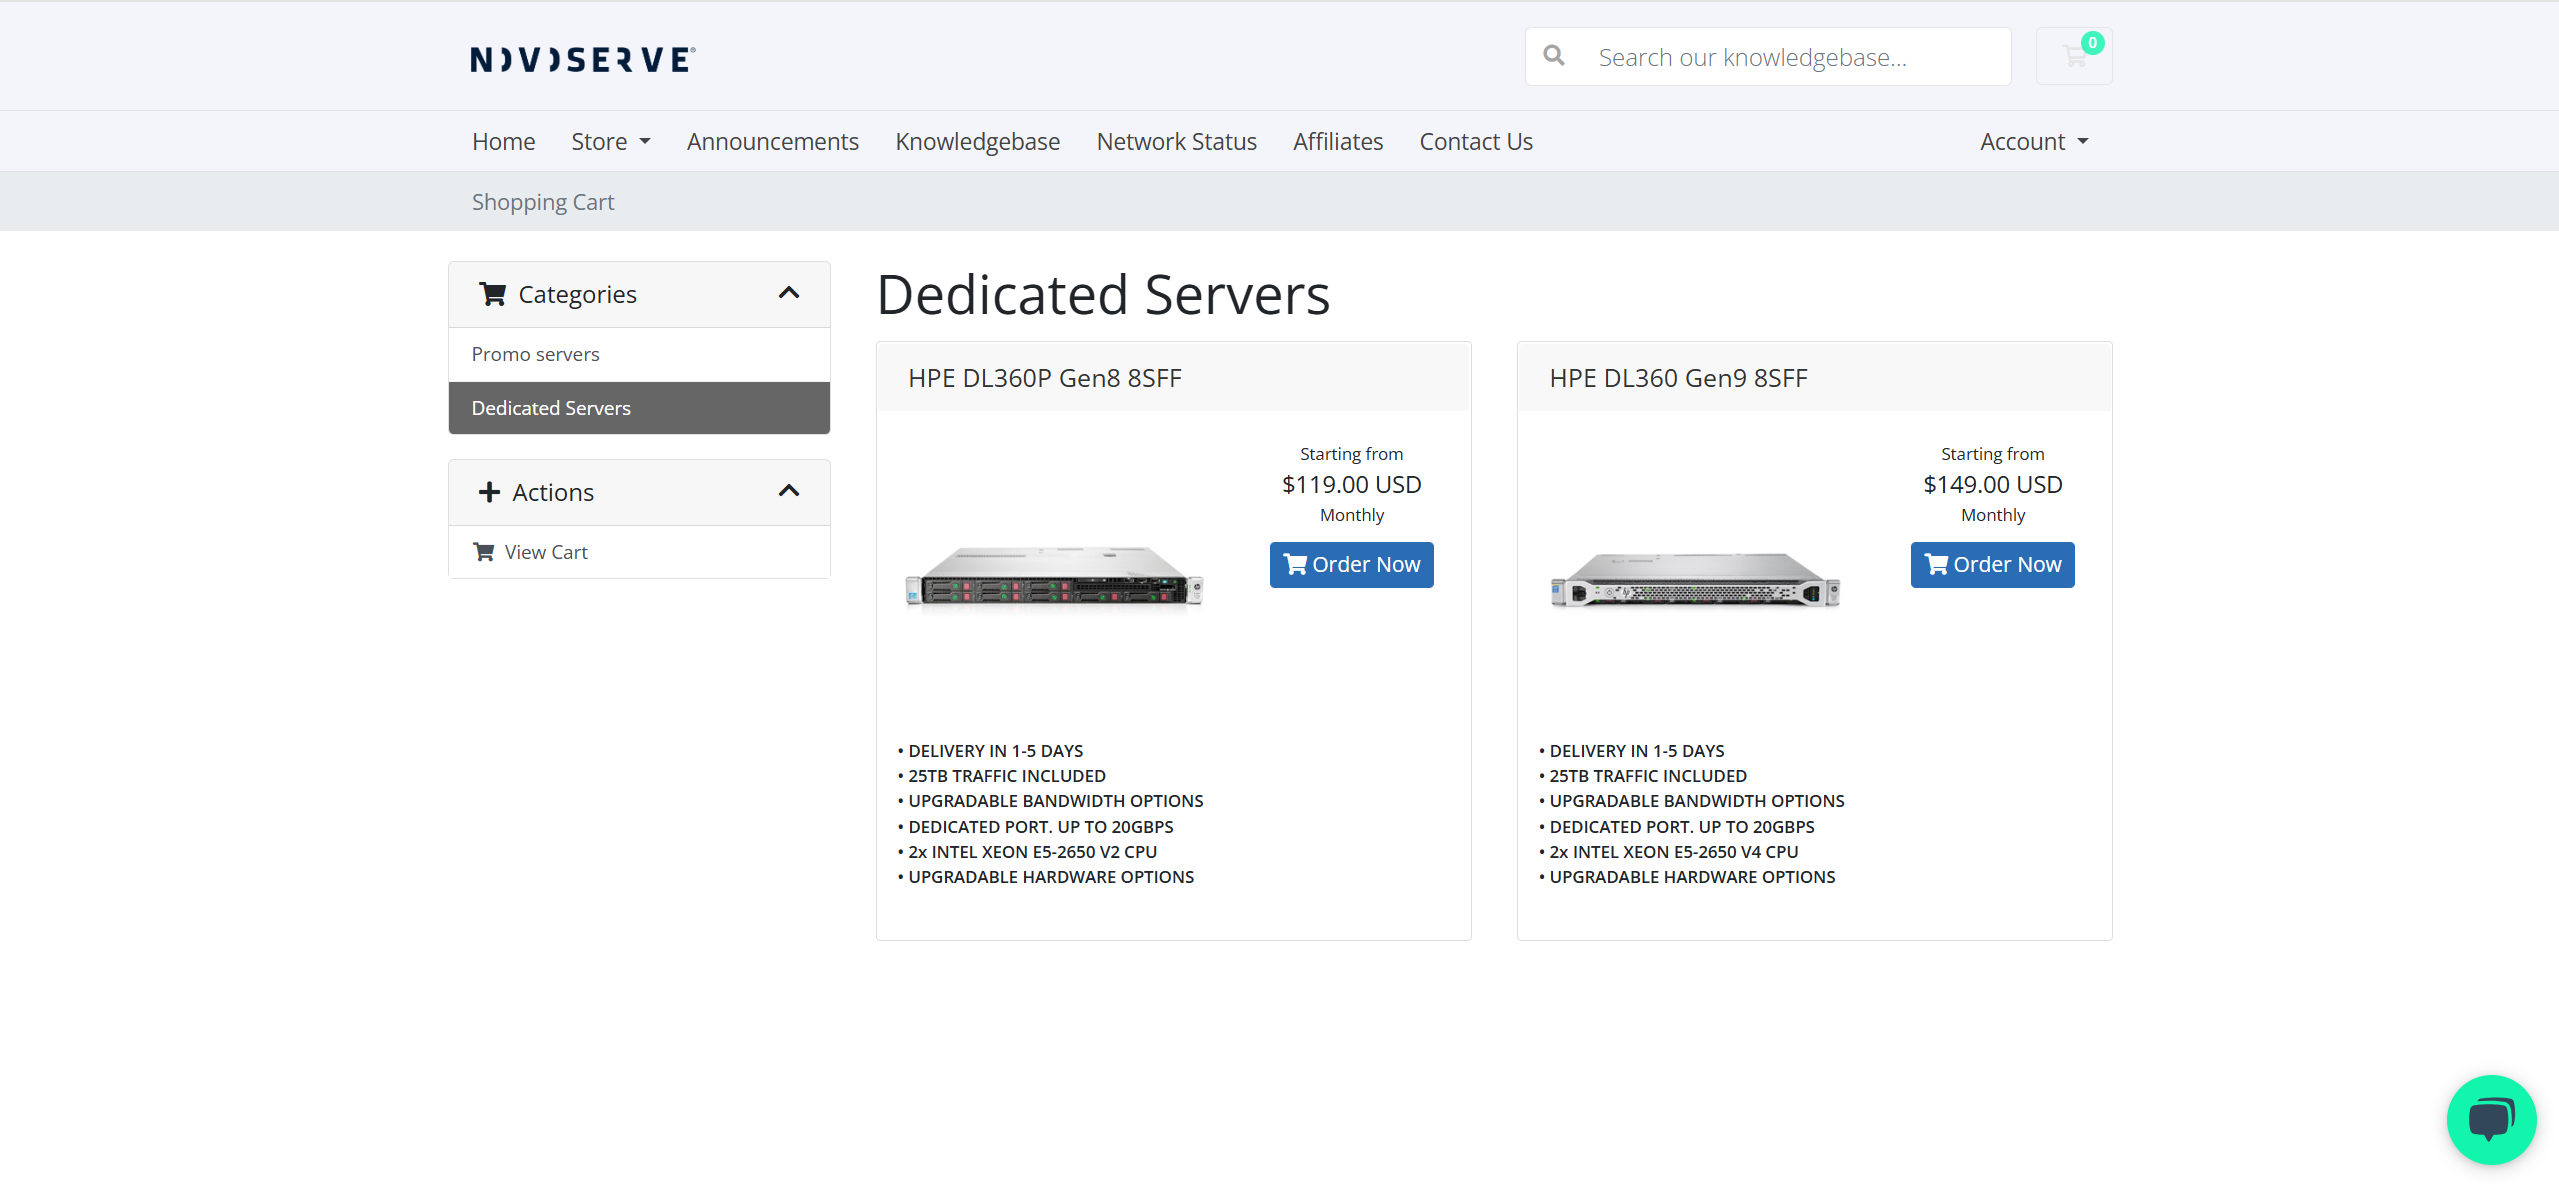Image resolution: width=2559 pixels, height=1188 pixels.
Task: Click the search magnifier icon
Action: pos(1553,56)
